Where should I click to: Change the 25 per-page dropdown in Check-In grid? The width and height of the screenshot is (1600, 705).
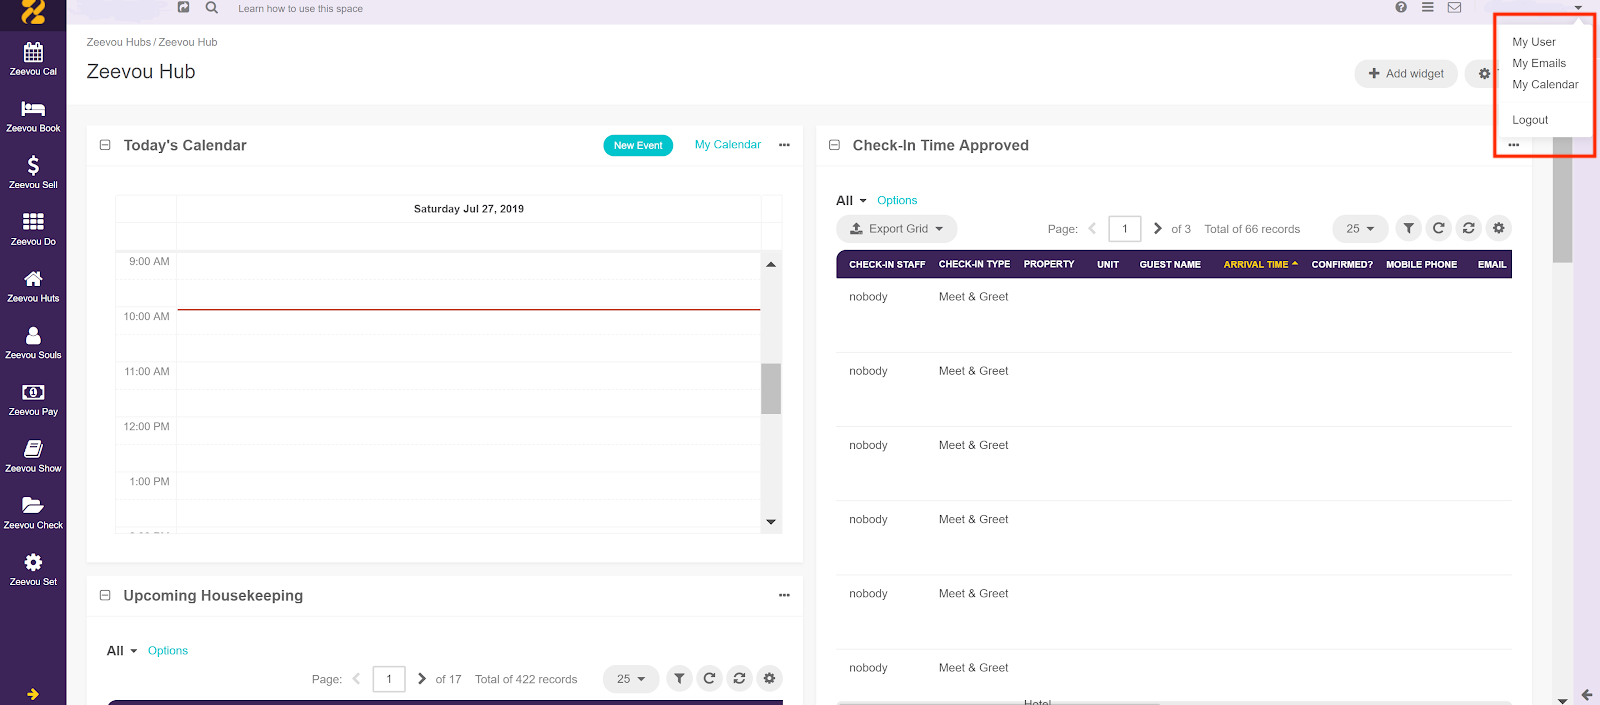[x=1360, y=228]
